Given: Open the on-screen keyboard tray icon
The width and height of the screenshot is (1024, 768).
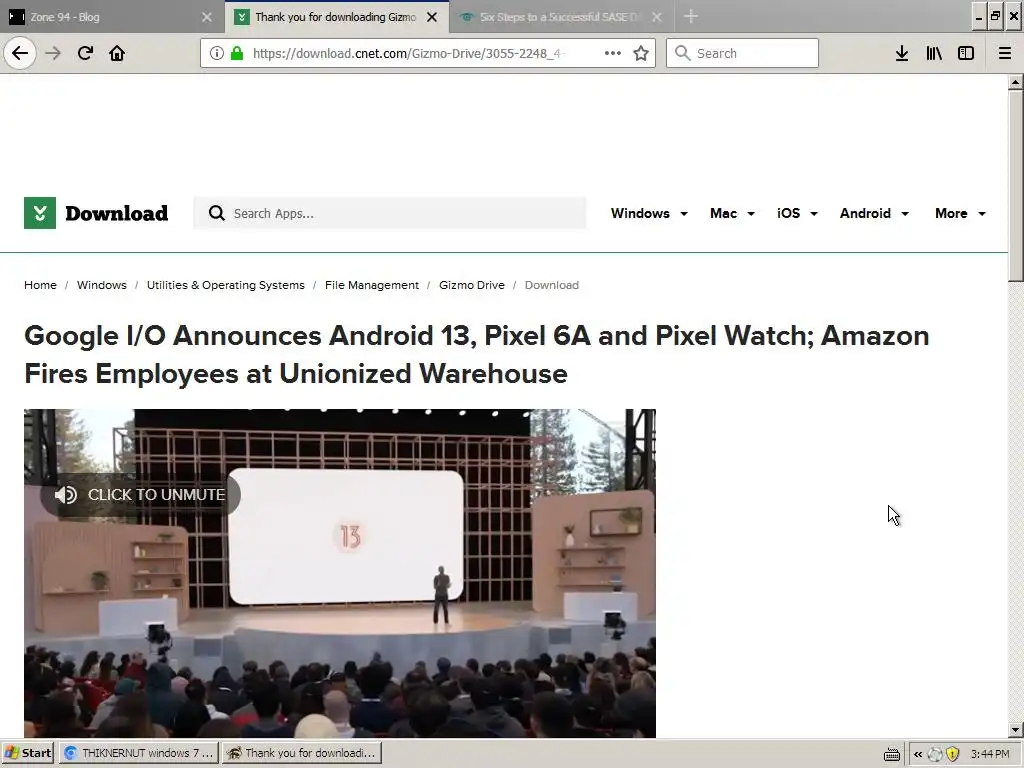Looking at the screenshot, I should click(891, 754).
